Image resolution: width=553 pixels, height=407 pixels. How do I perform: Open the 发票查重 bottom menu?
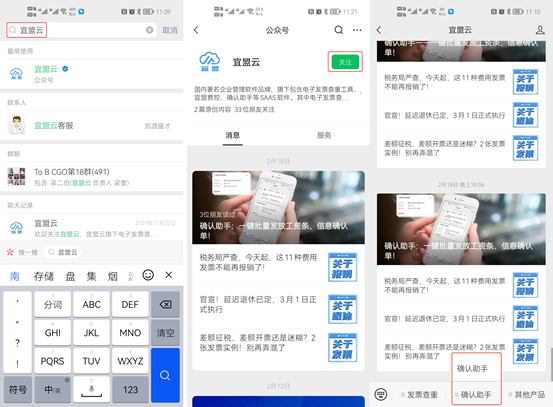[420, 395]
